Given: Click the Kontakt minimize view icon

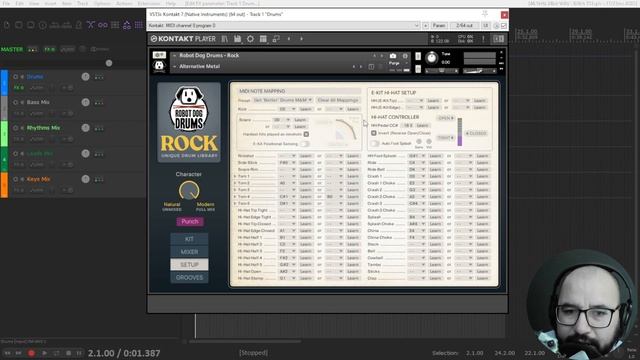Looking at the screenshot, I should point(276,39).
